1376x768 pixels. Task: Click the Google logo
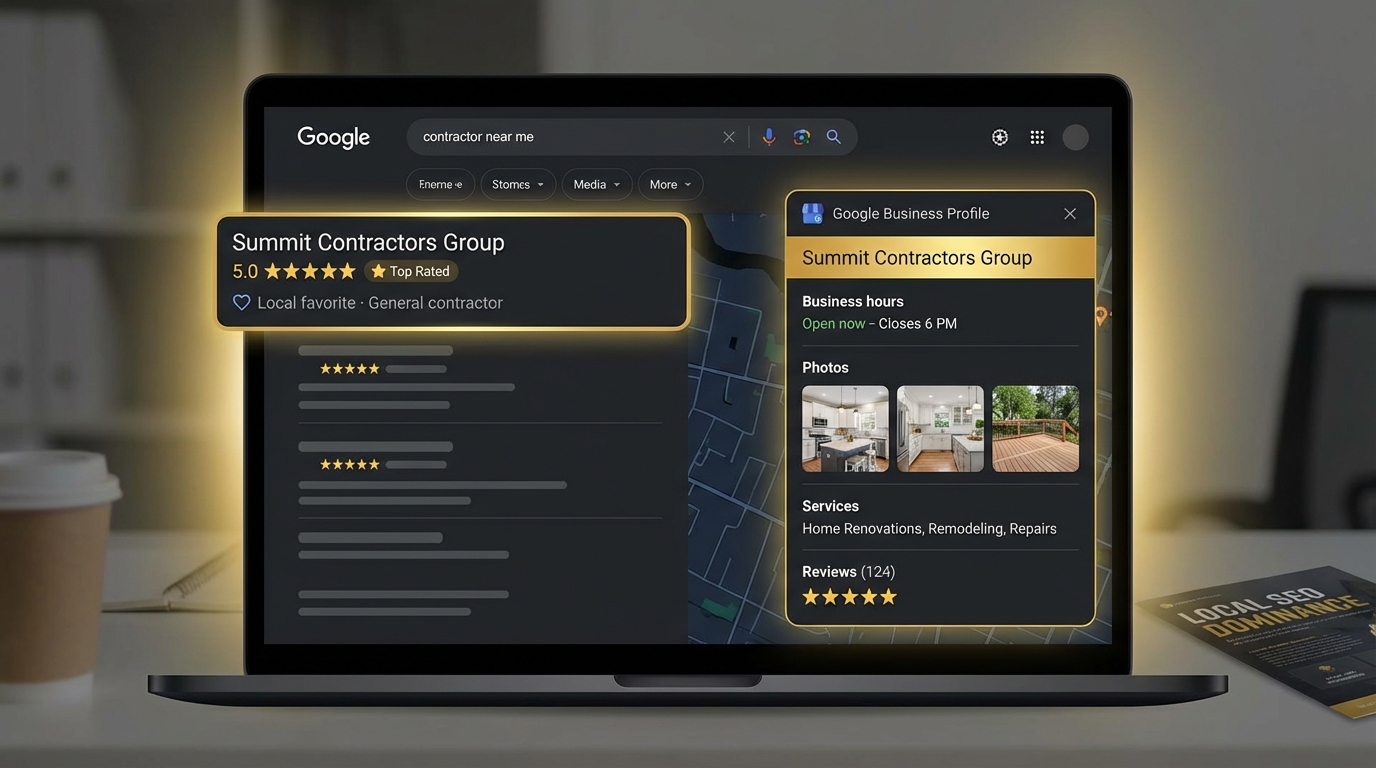333,137
